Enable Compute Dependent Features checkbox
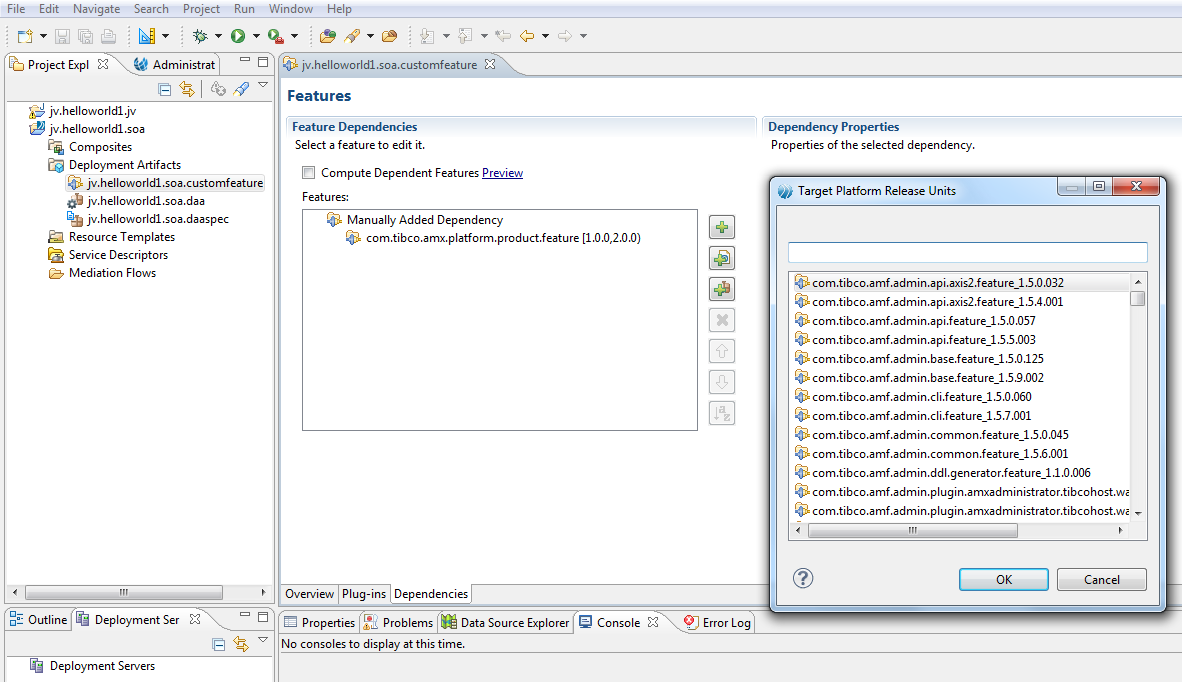1182x682 pixels. click(309, 173)
